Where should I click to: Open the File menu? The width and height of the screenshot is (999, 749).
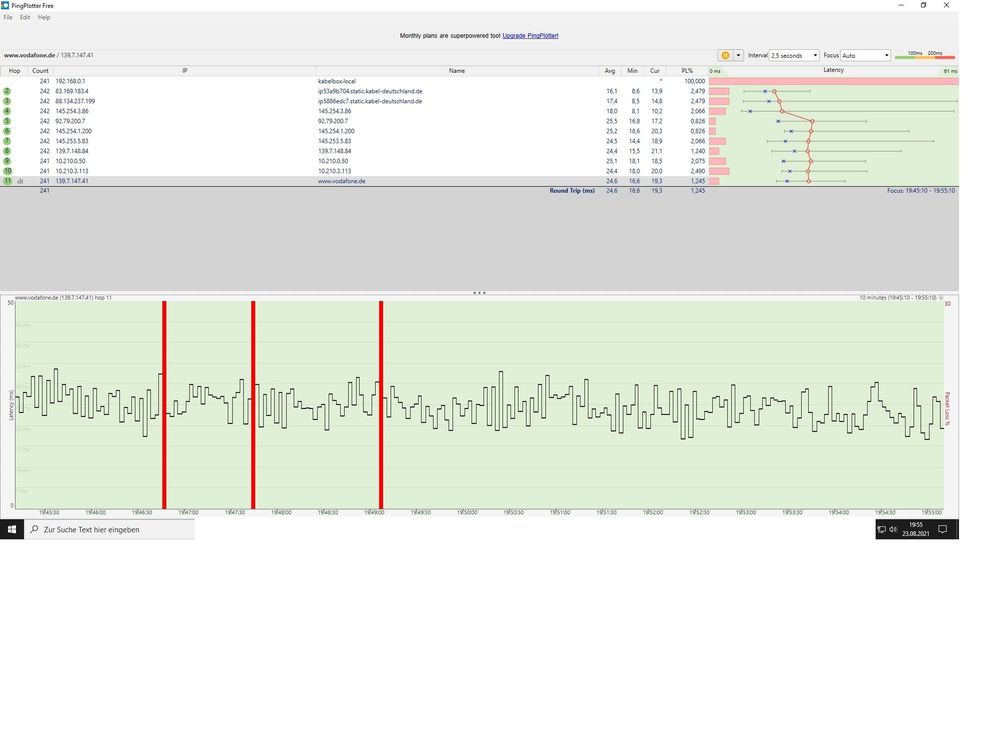click(8, 17)
